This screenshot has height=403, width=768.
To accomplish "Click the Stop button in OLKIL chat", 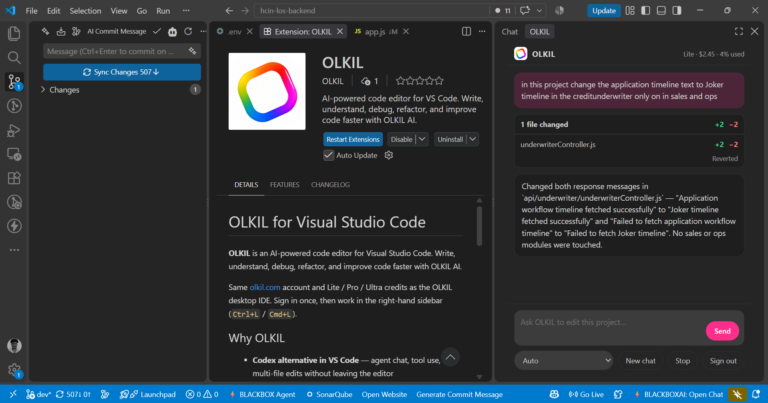I will coord(682,360).
